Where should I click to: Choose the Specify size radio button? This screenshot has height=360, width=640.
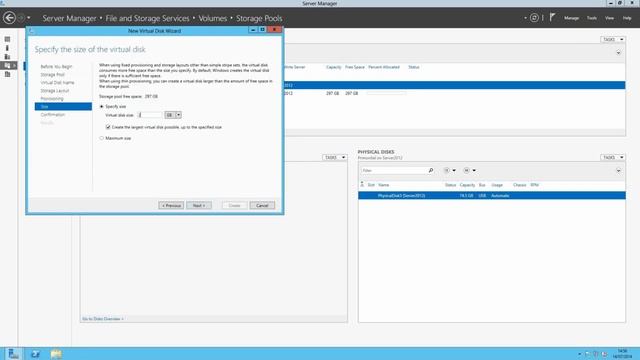(x=102, y=107)
